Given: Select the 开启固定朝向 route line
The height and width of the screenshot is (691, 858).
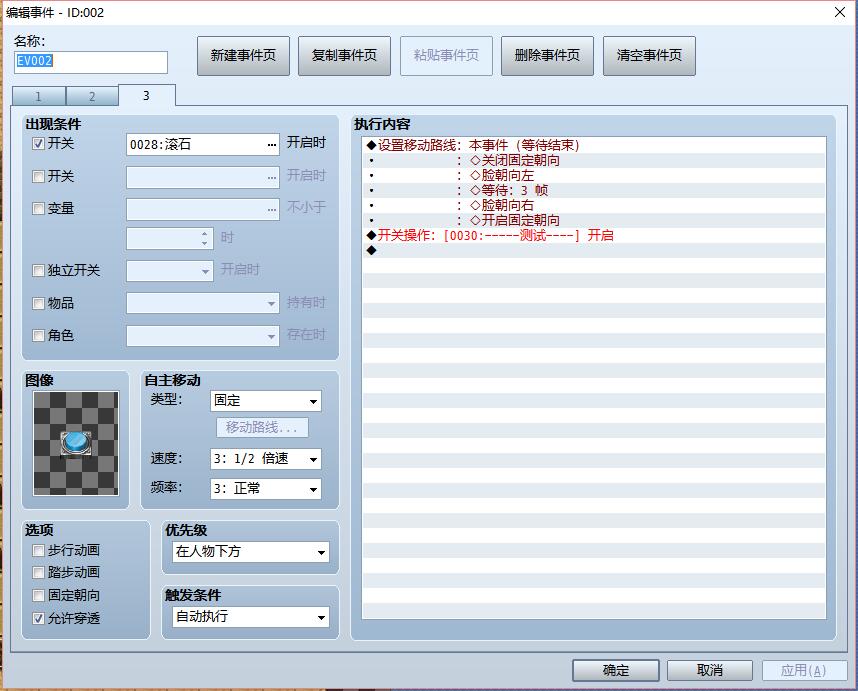Looking at the screenshot, I should click(x=594, y=220).
